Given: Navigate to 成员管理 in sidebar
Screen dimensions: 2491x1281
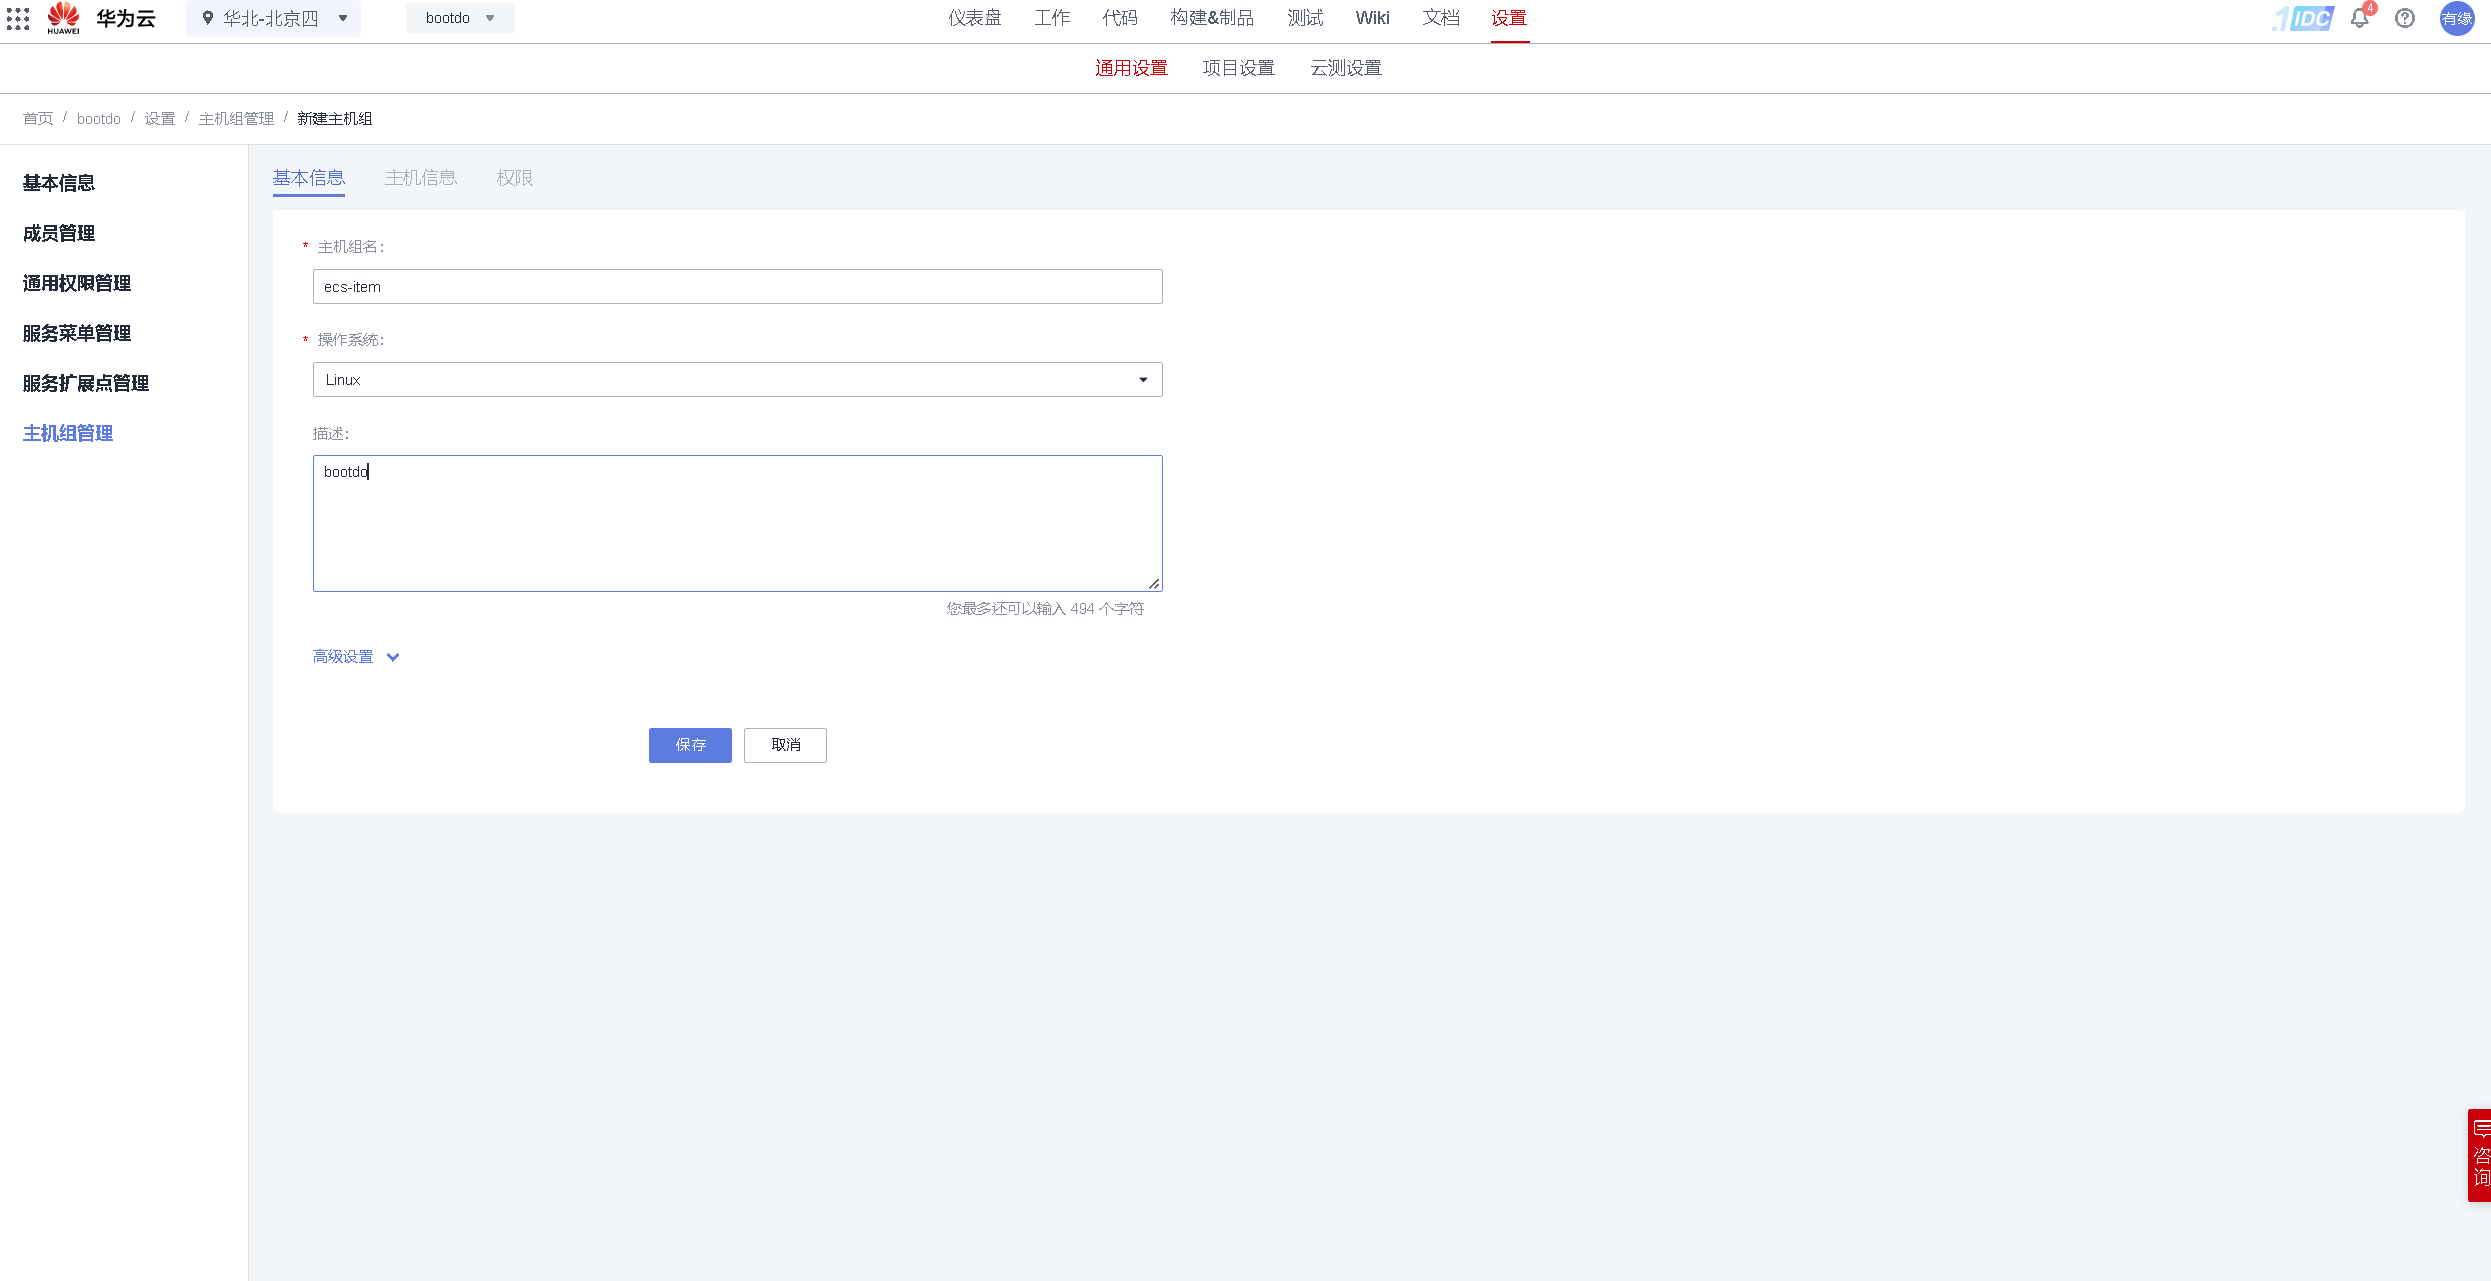Looking at the screenshot, I should pyautogui.click(x=58, y=233).
